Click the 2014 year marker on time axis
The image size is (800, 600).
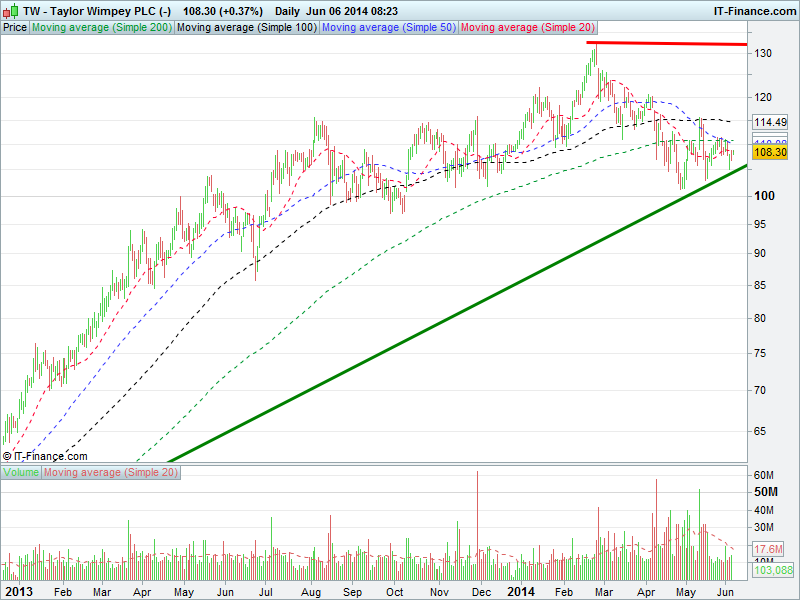click(x=522, y=592)
